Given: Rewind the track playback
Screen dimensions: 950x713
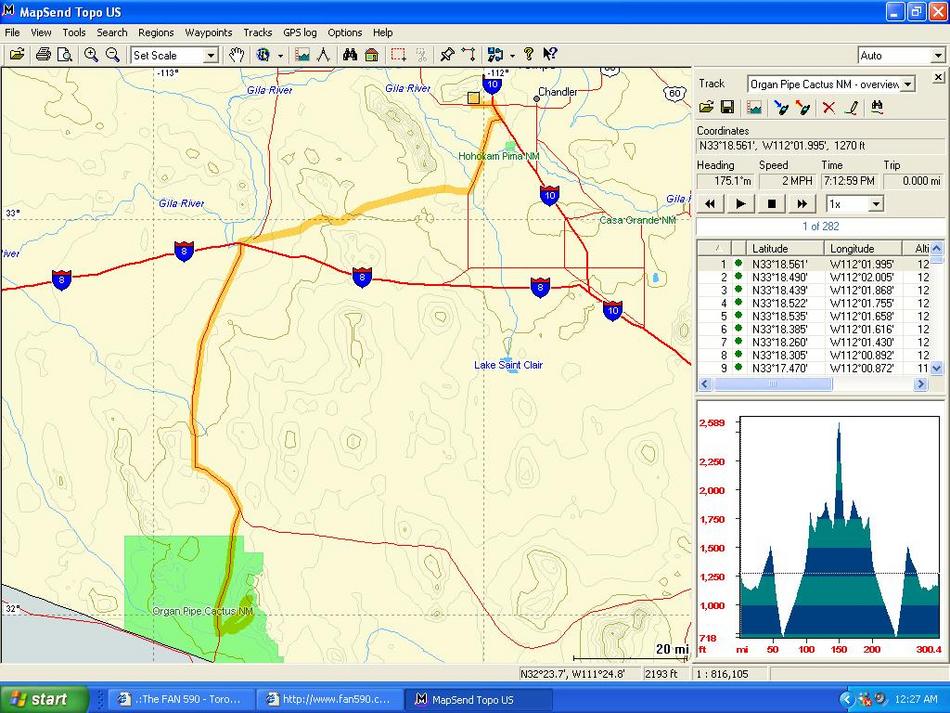Looking at the screenshot, I should 710,204.
